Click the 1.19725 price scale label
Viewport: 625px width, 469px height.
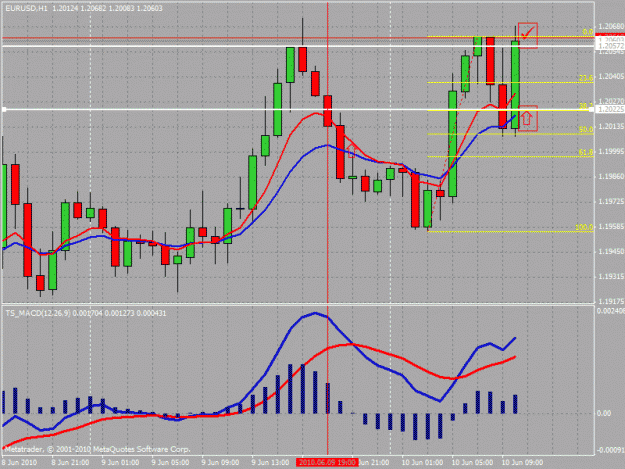pyautogui.click(x=611, y=201)
